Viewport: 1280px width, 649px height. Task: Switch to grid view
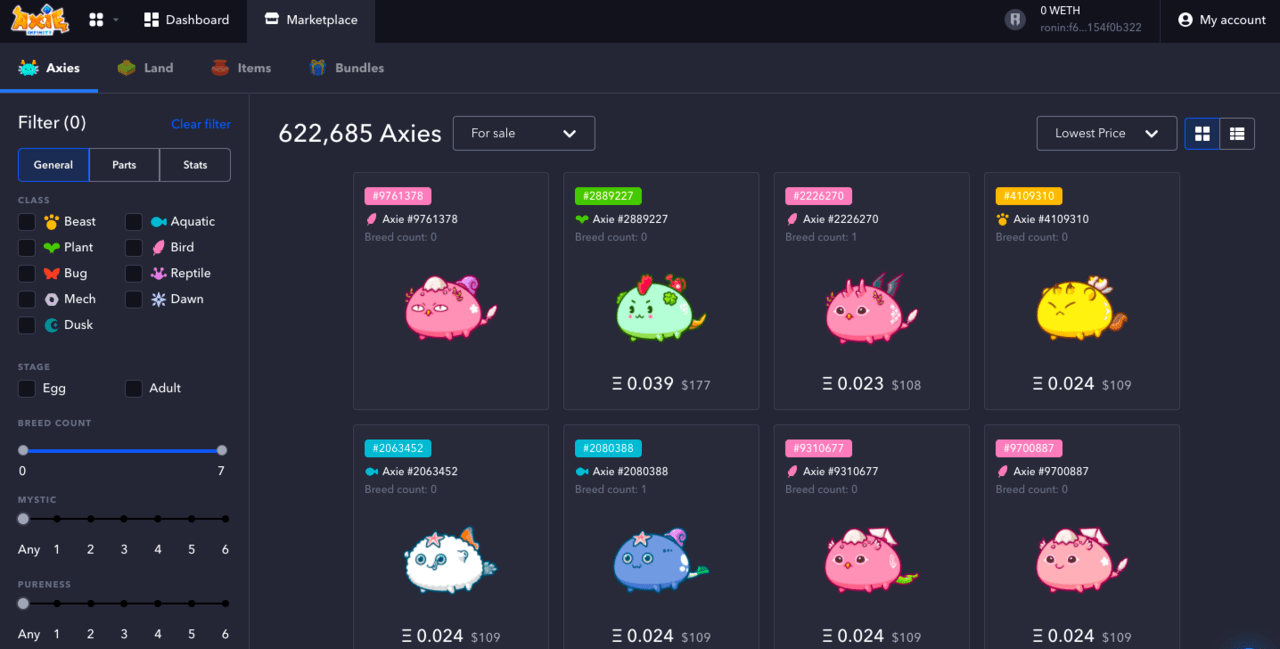tap(1202, 133)
